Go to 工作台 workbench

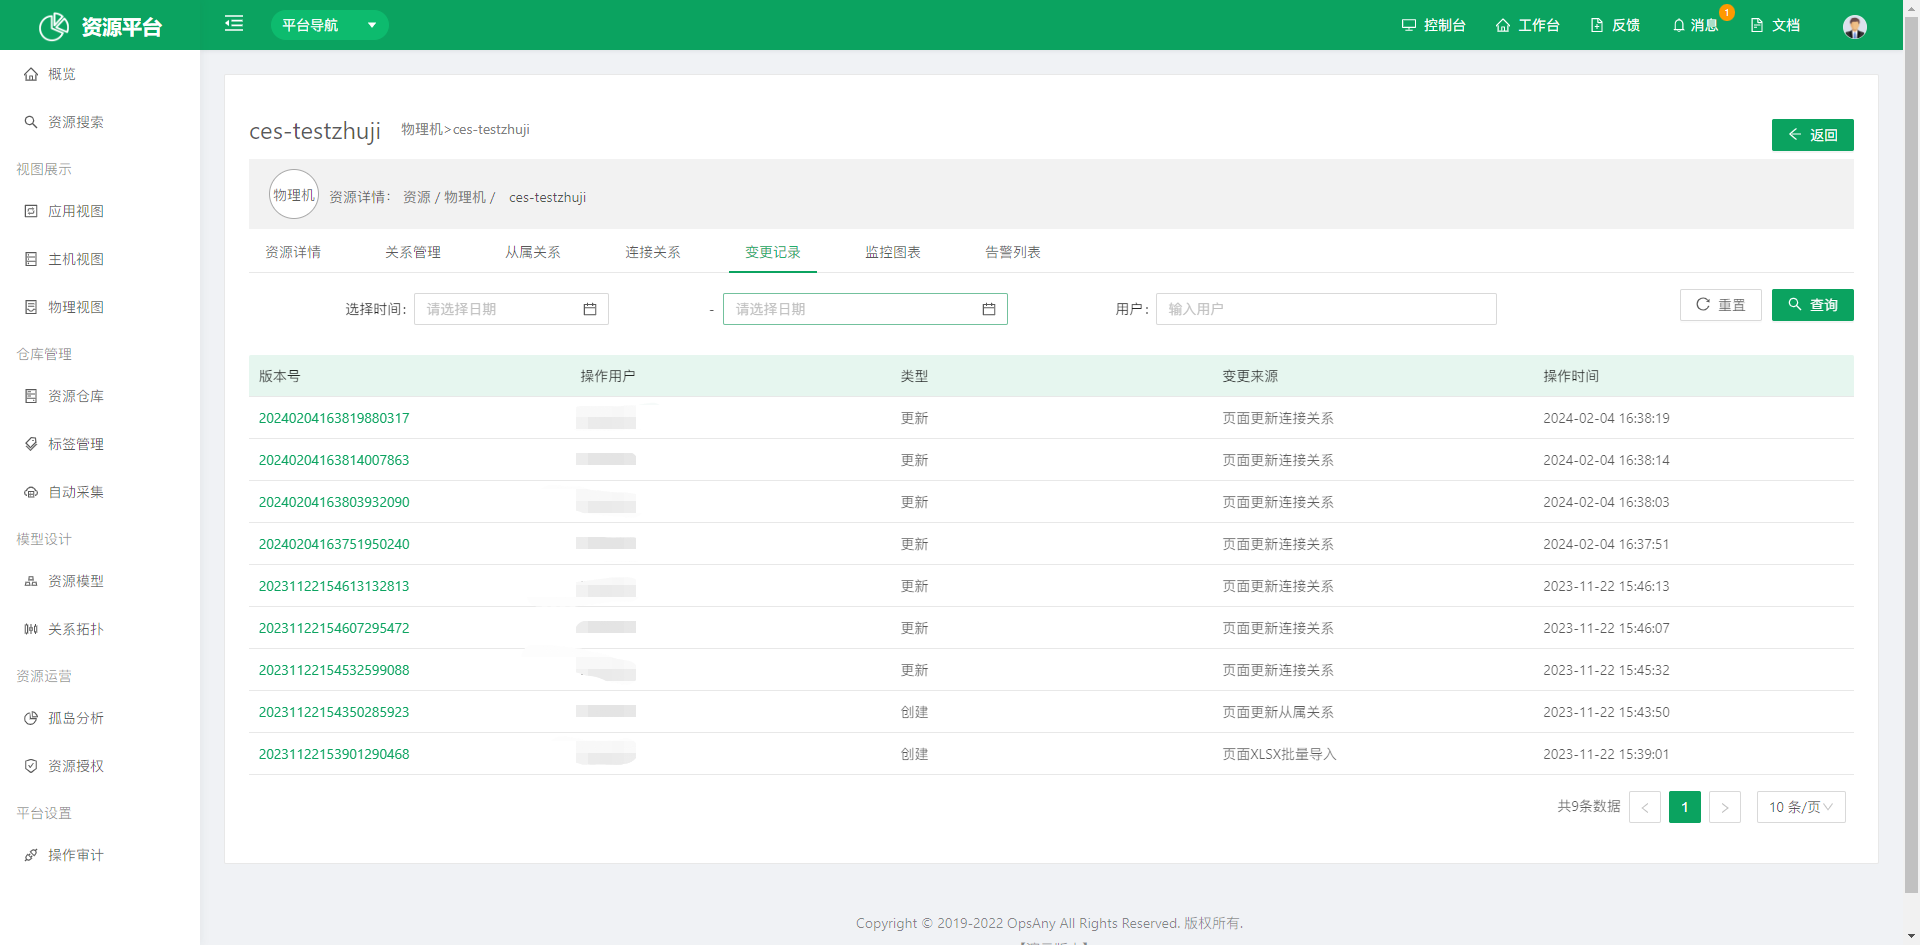click(x=1527, y=25)
